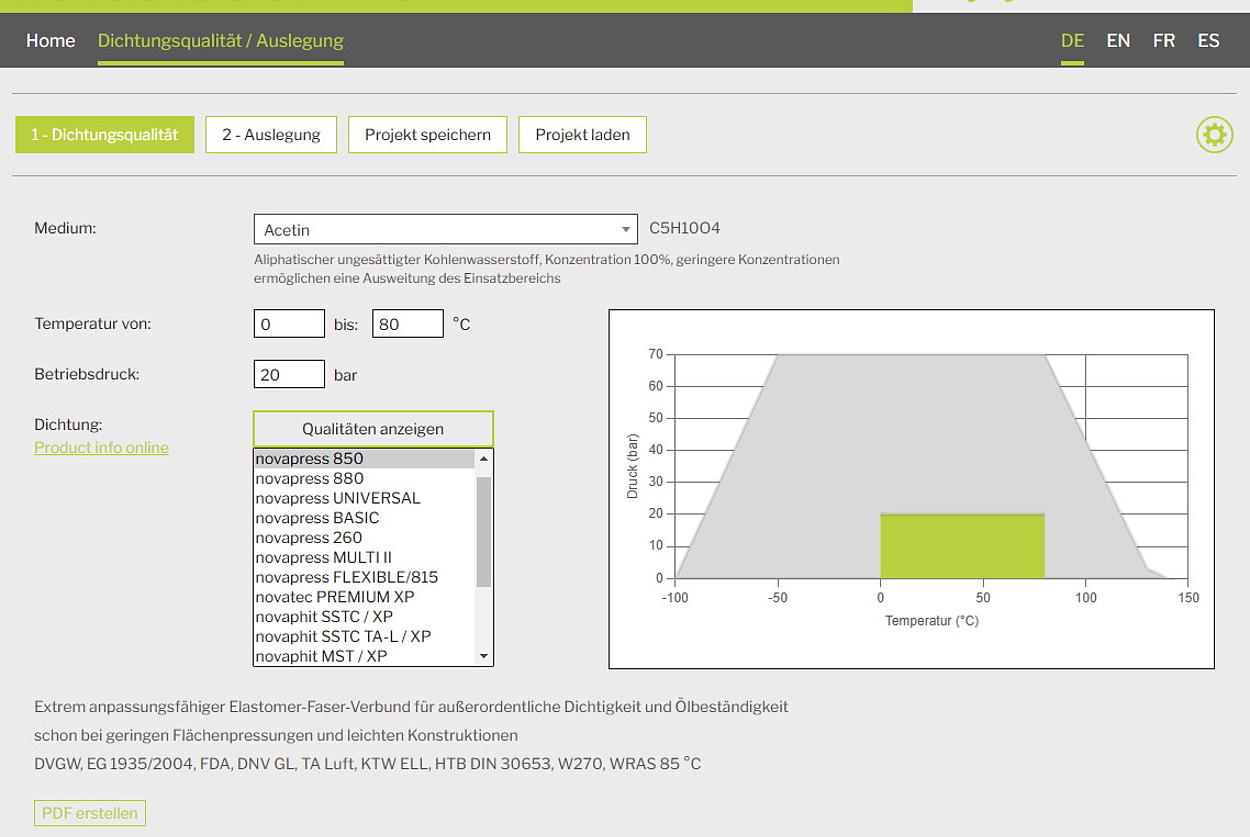This screenshot has width=1250, height=837.
Task: Open the Product info online link
Action: 102,448
